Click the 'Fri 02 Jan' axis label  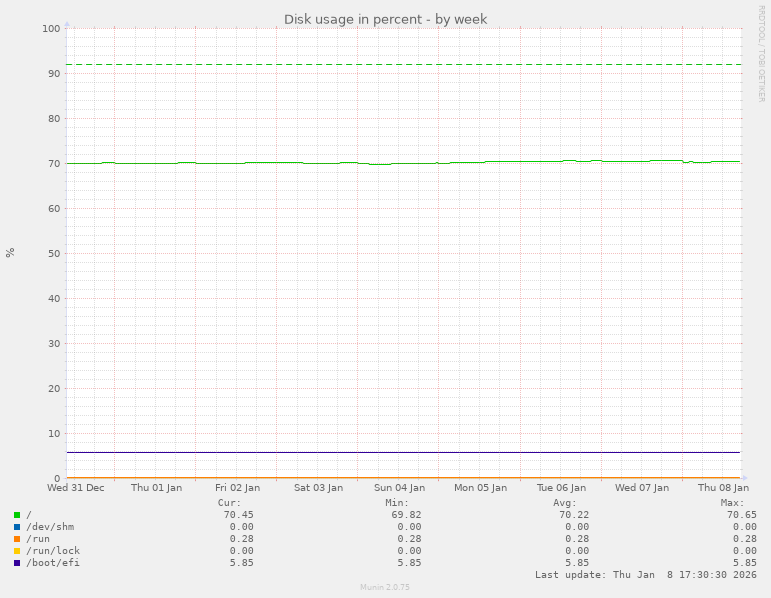[x=237, y=487]
